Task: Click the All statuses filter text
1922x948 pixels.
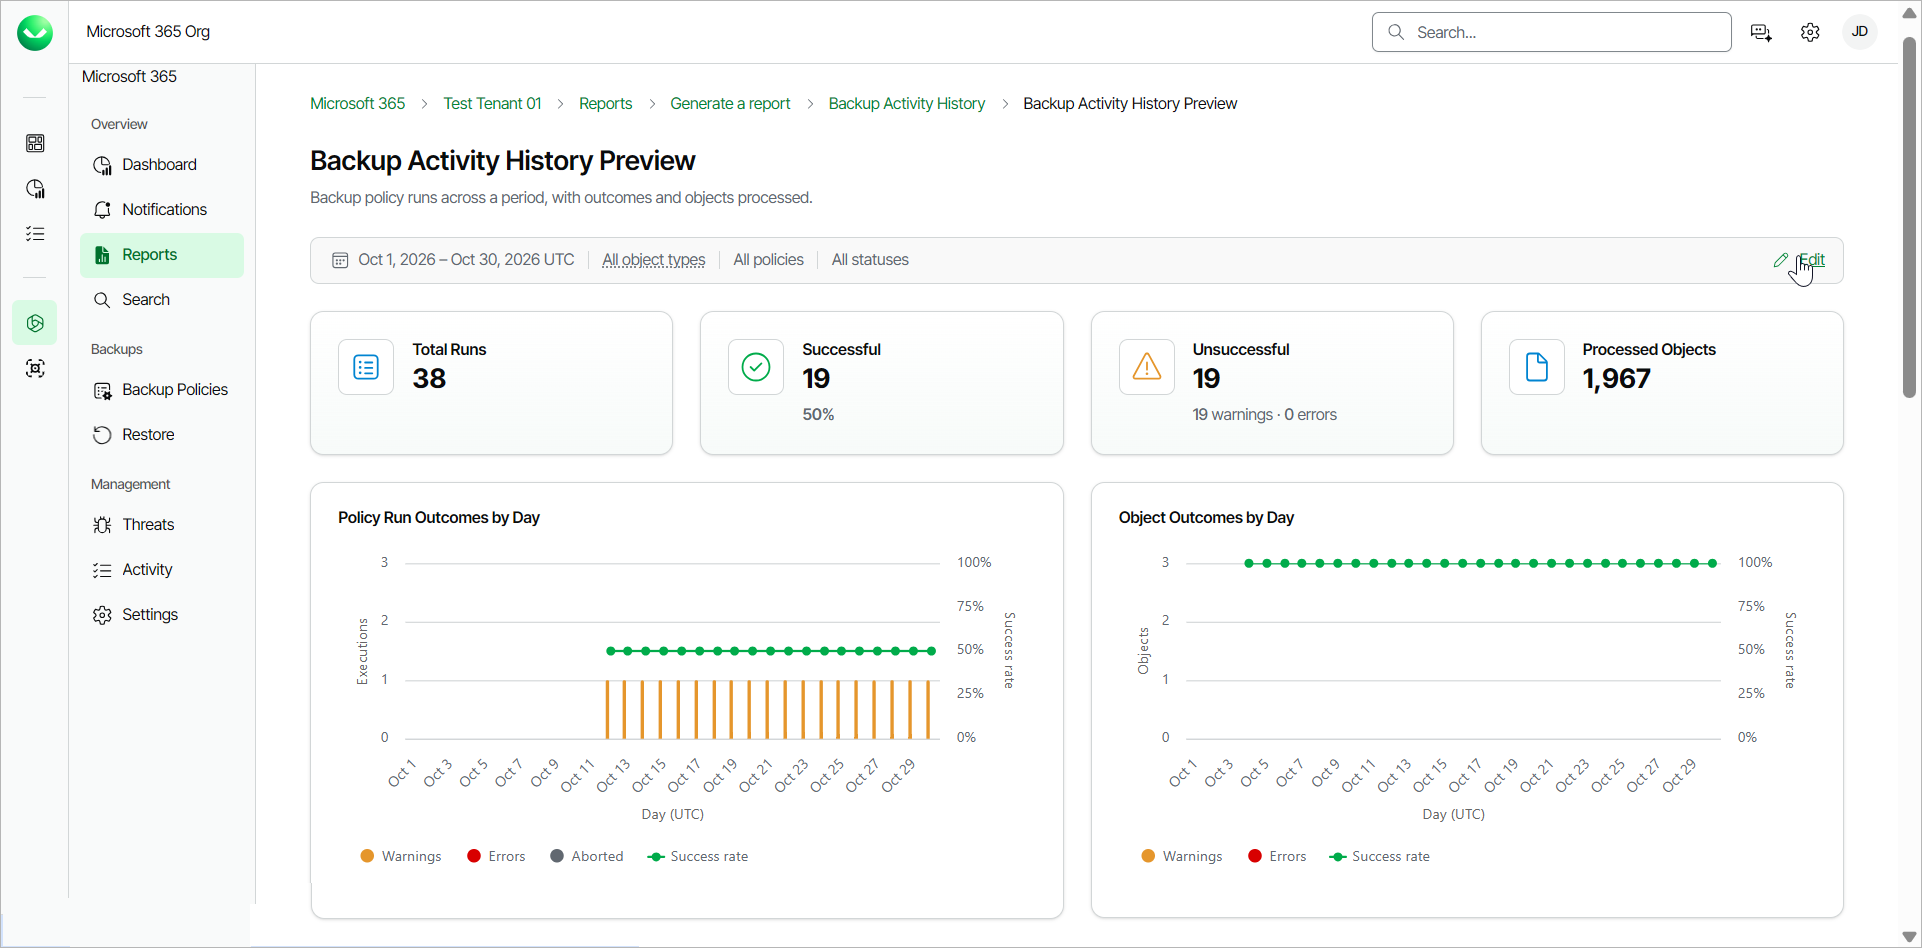Action: tap(870, 260)
